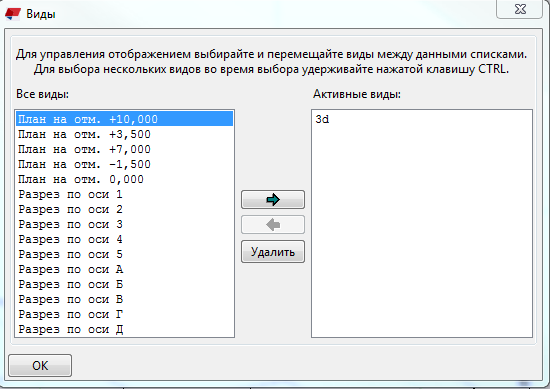The width and height of the screenshot is (550, 389).
Task: Choose 'Разрез по оси 4' in the list
Action: (125, 240)
